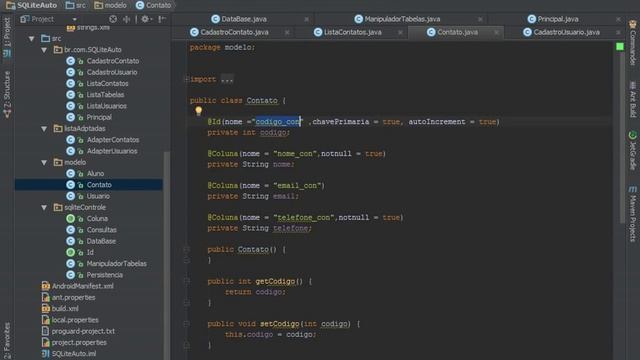Fold the setCodigo() method
The image size is (640, 360).
point(187,324)
